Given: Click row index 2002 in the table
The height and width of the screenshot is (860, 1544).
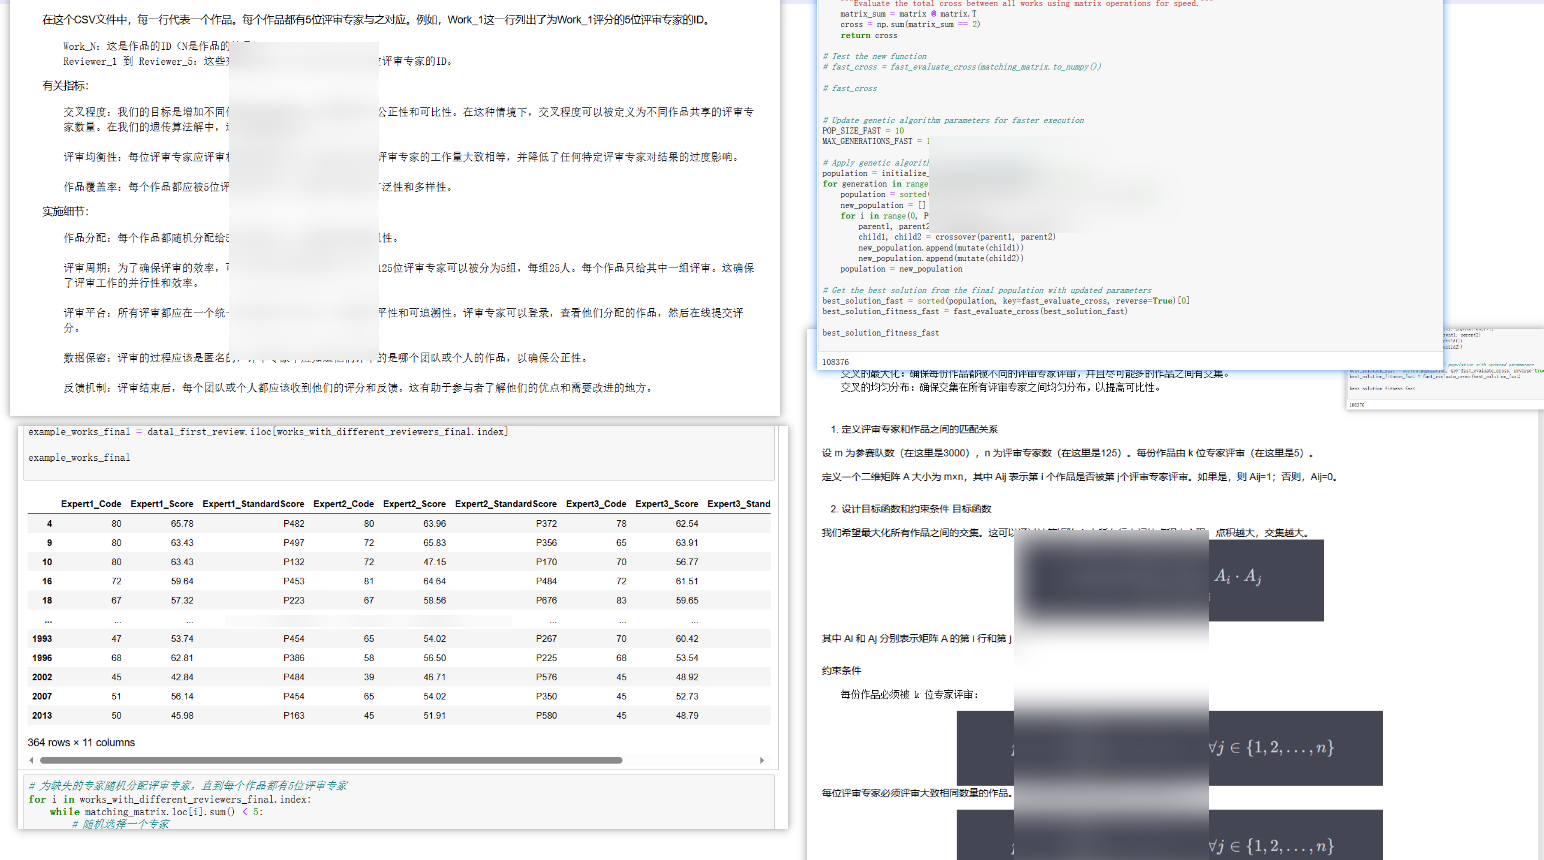Looking at the screenshot, I should click(42, 677).
